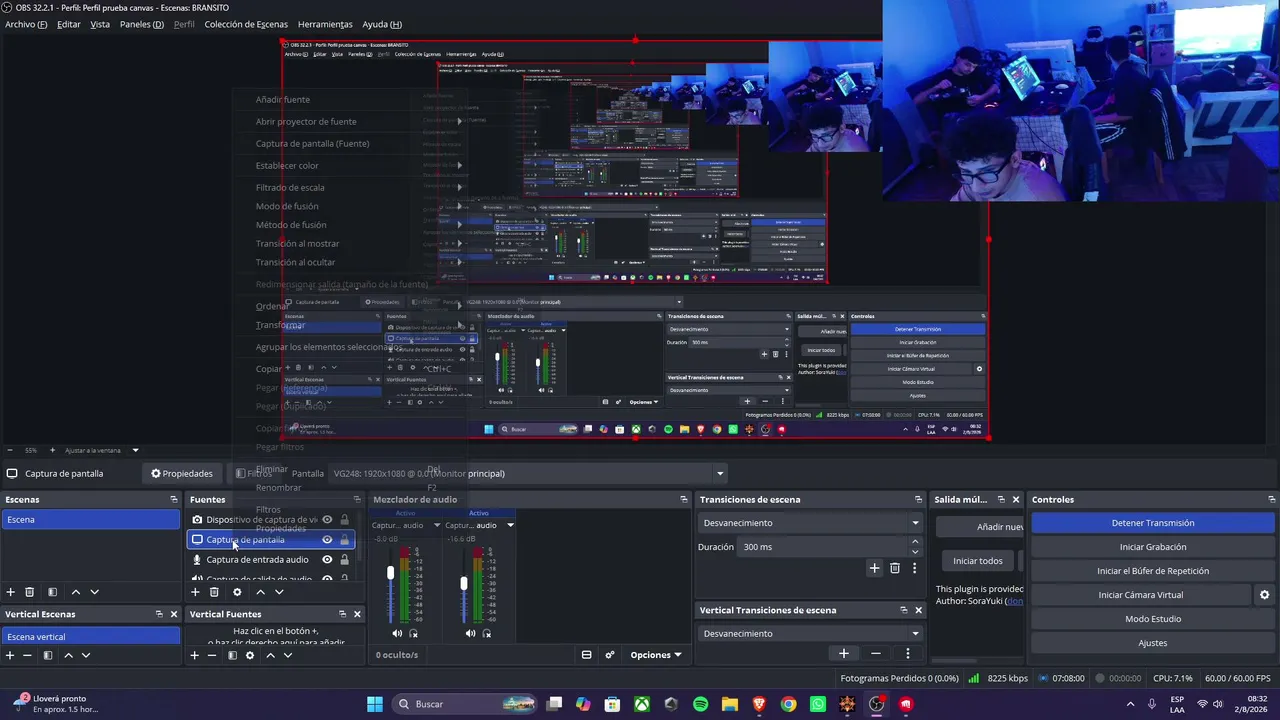Move source down in Fuentes panel

click(x=279, y=592)
